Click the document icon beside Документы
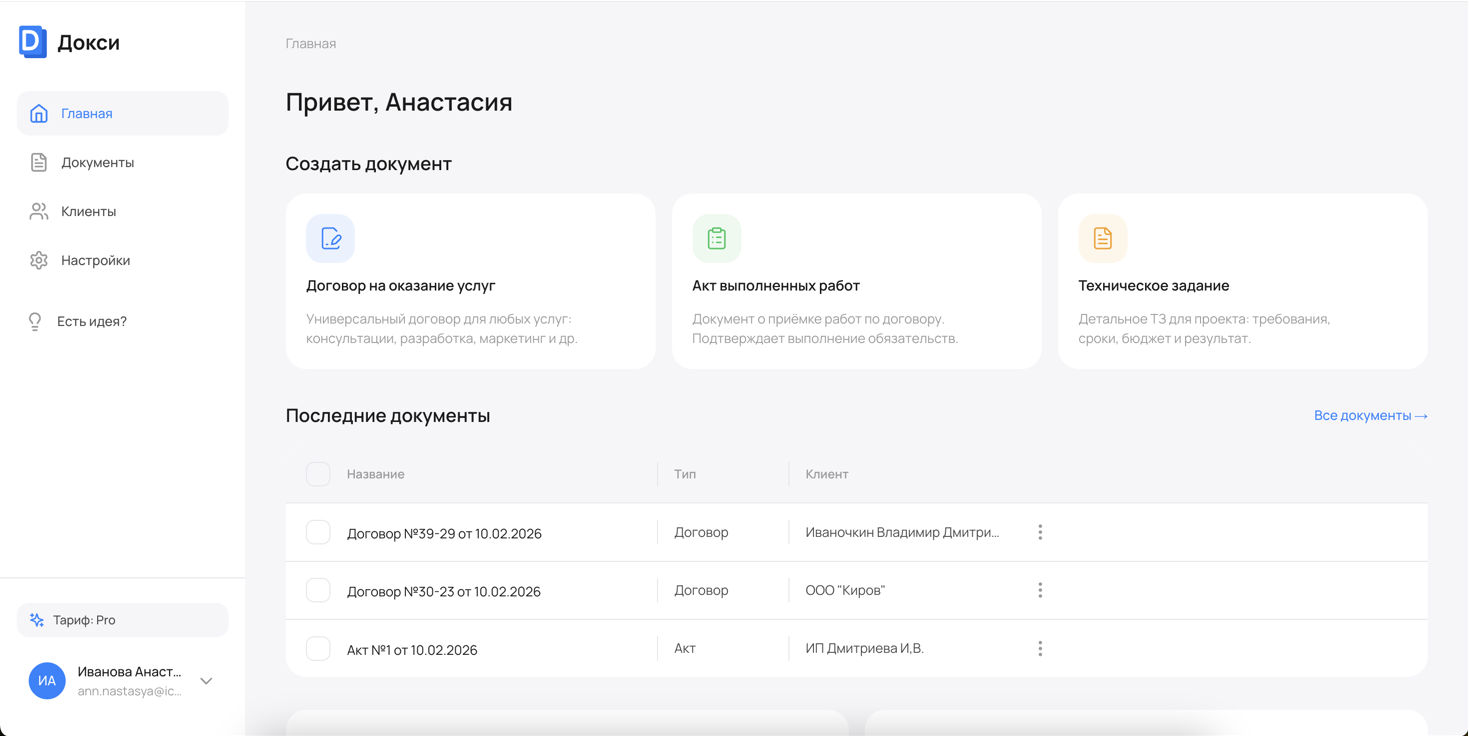The image size is (1469, 736). tap(39, 162)
